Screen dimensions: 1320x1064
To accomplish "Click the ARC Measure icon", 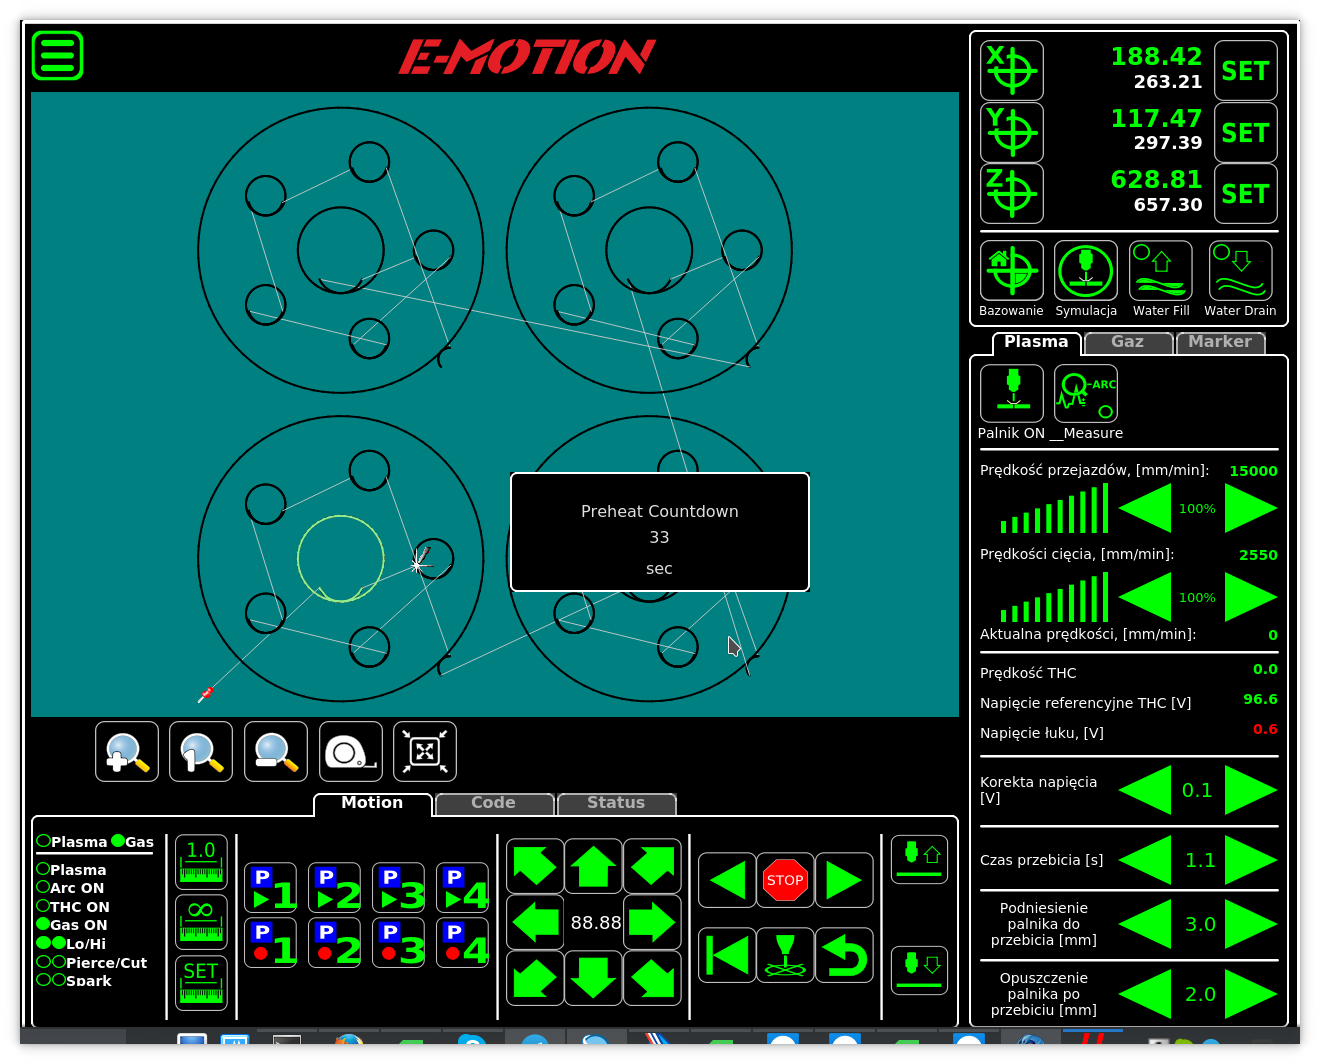I will pos(1085,394).
